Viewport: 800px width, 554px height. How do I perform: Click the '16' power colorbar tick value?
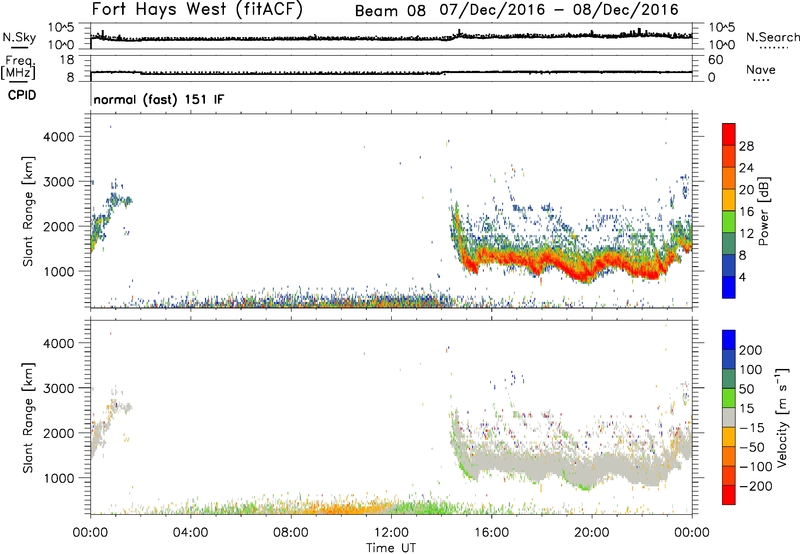tap(746, 212)
